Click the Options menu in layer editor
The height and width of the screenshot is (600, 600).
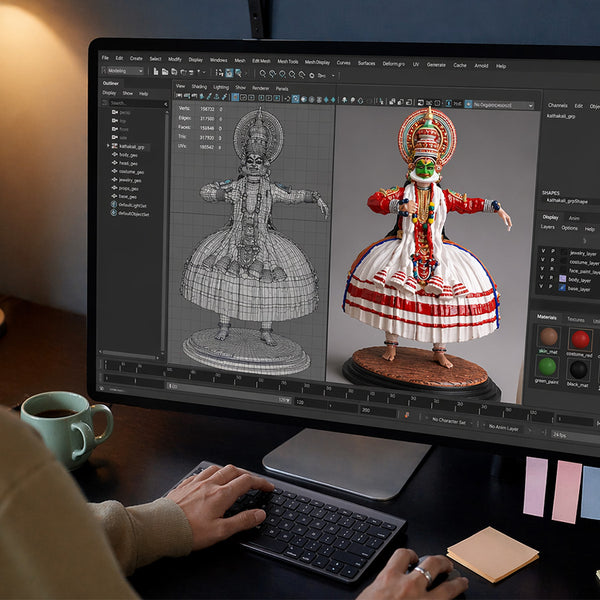click(569, 228)
